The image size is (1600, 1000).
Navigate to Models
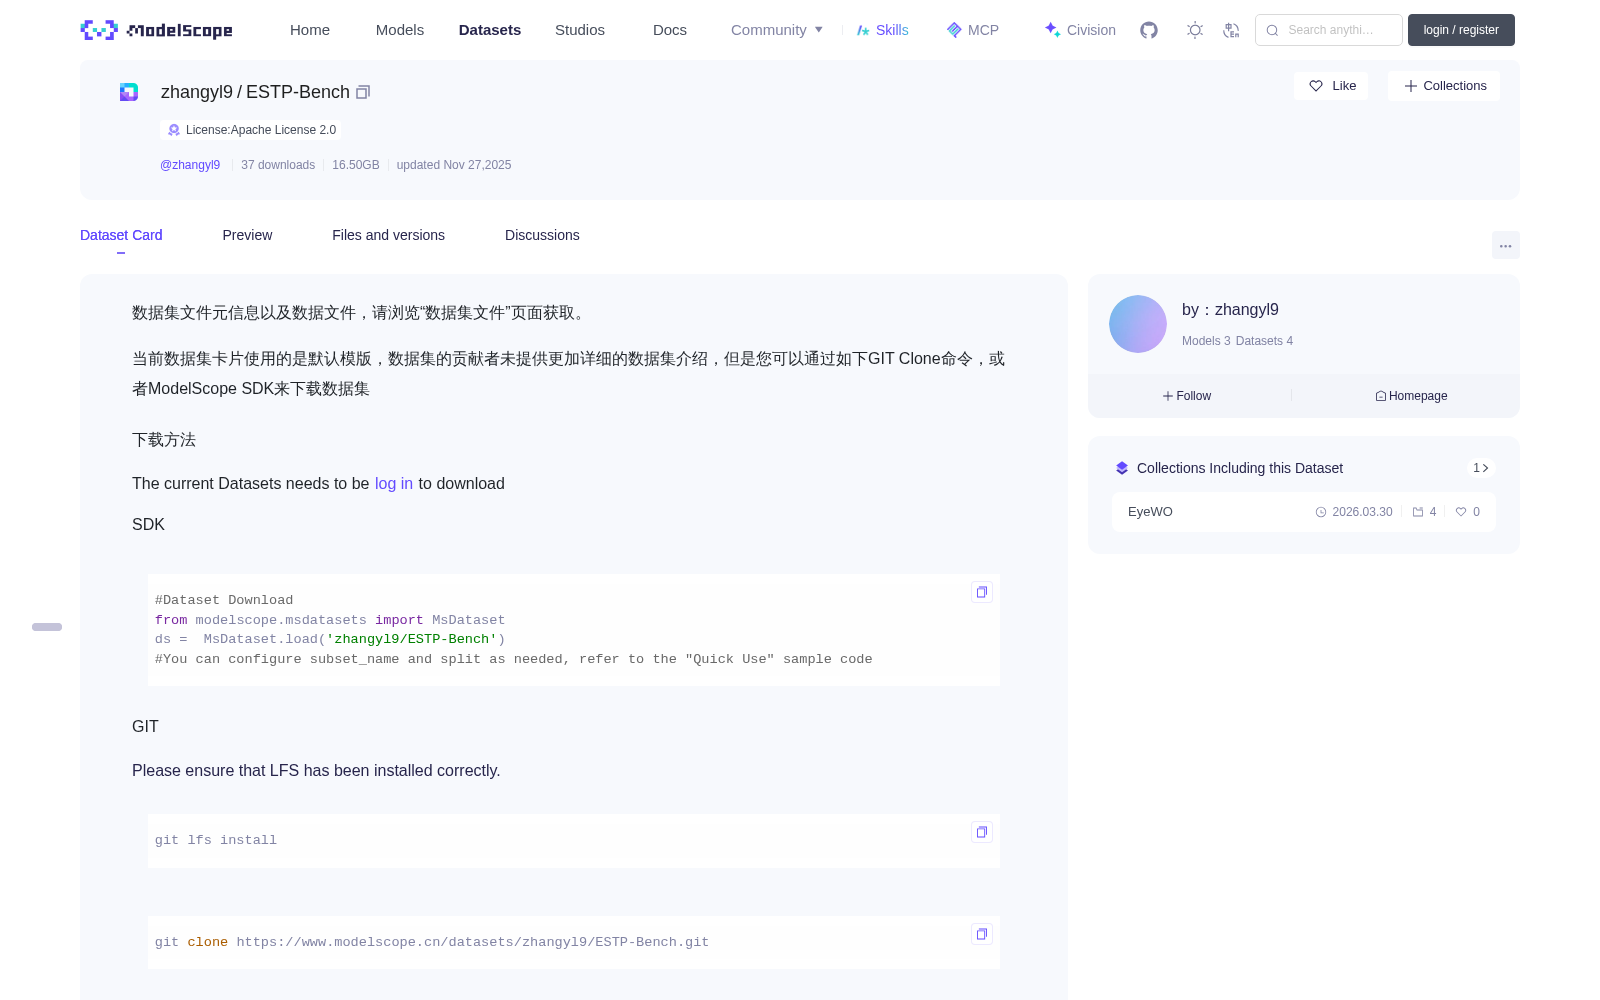(400, 30)
